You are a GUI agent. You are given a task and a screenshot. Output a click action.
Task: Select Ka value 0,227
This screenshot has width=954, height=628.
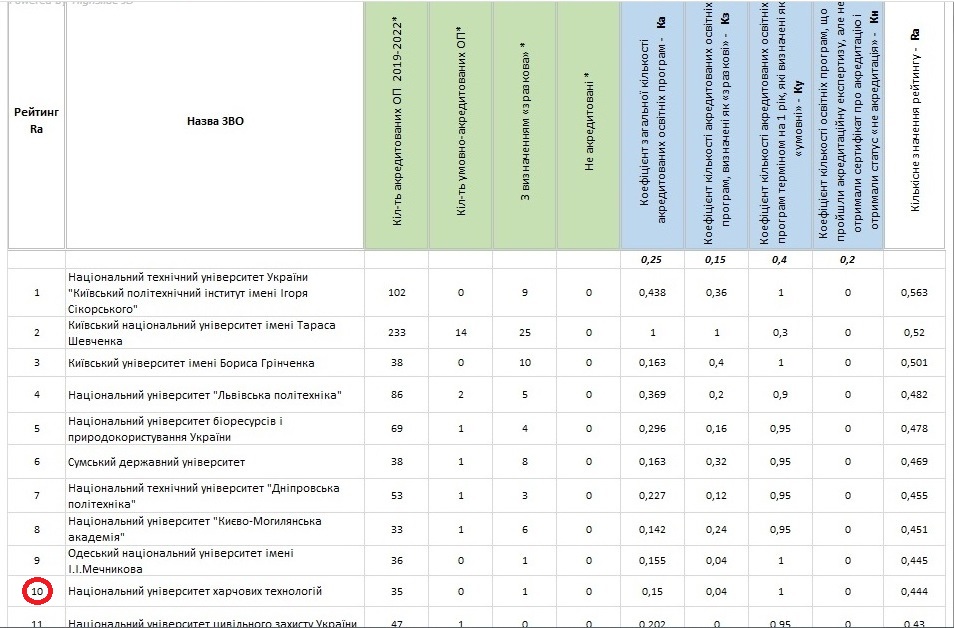tap(652, 495)
